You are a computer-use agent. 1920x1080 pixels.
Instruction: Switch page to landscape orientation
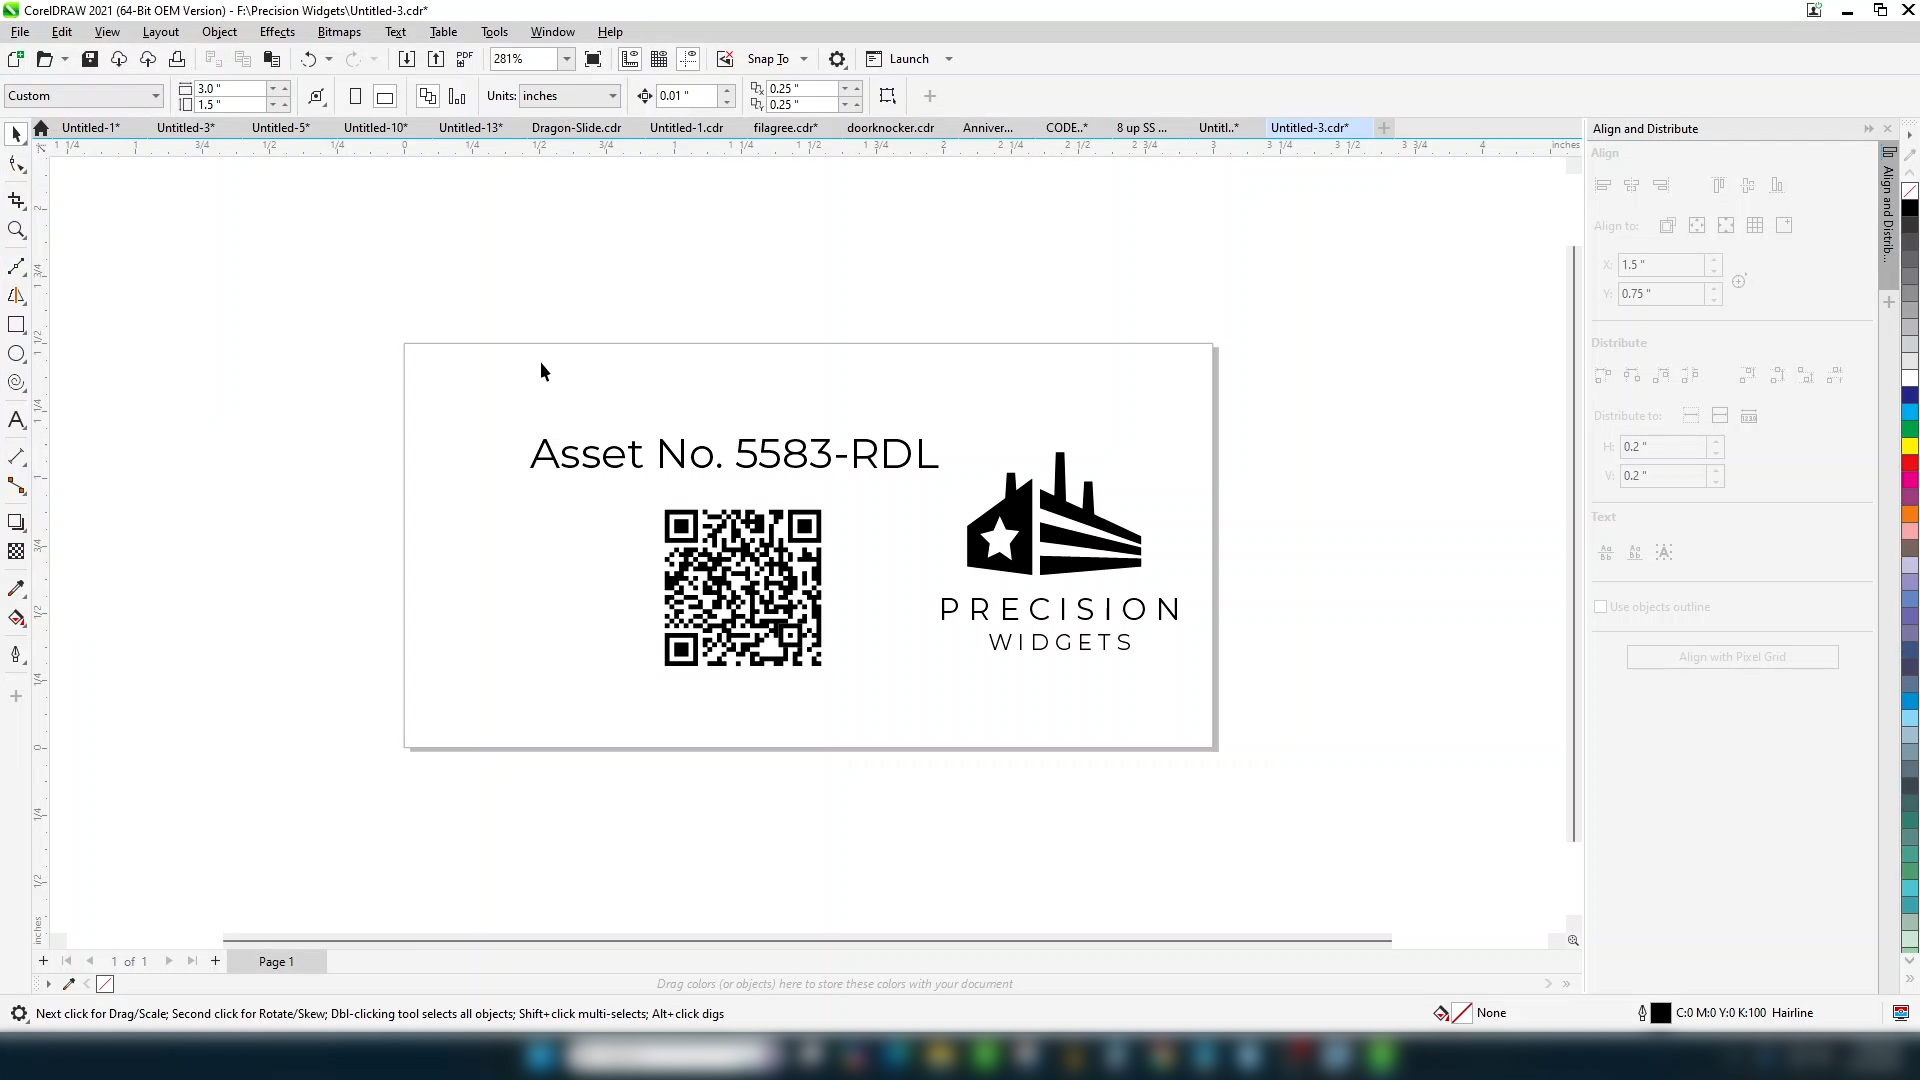coord(385,96)
